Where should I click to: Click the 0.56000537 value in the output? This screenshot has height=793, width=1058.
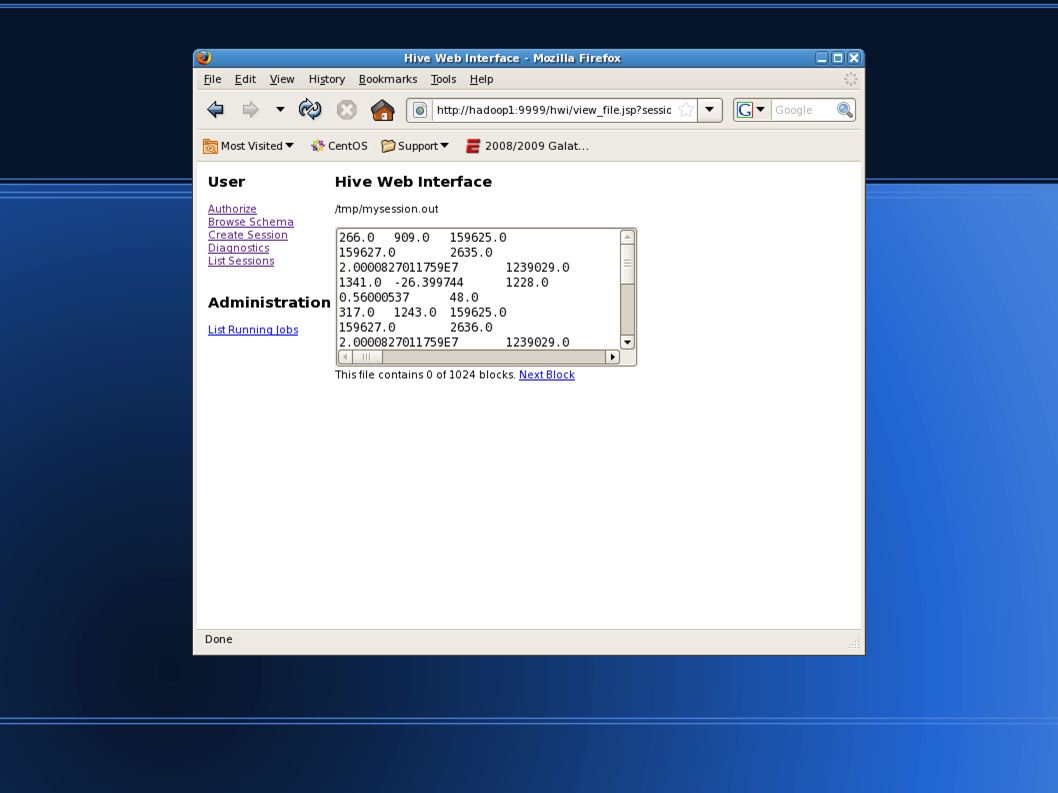(x=374, y=298)
